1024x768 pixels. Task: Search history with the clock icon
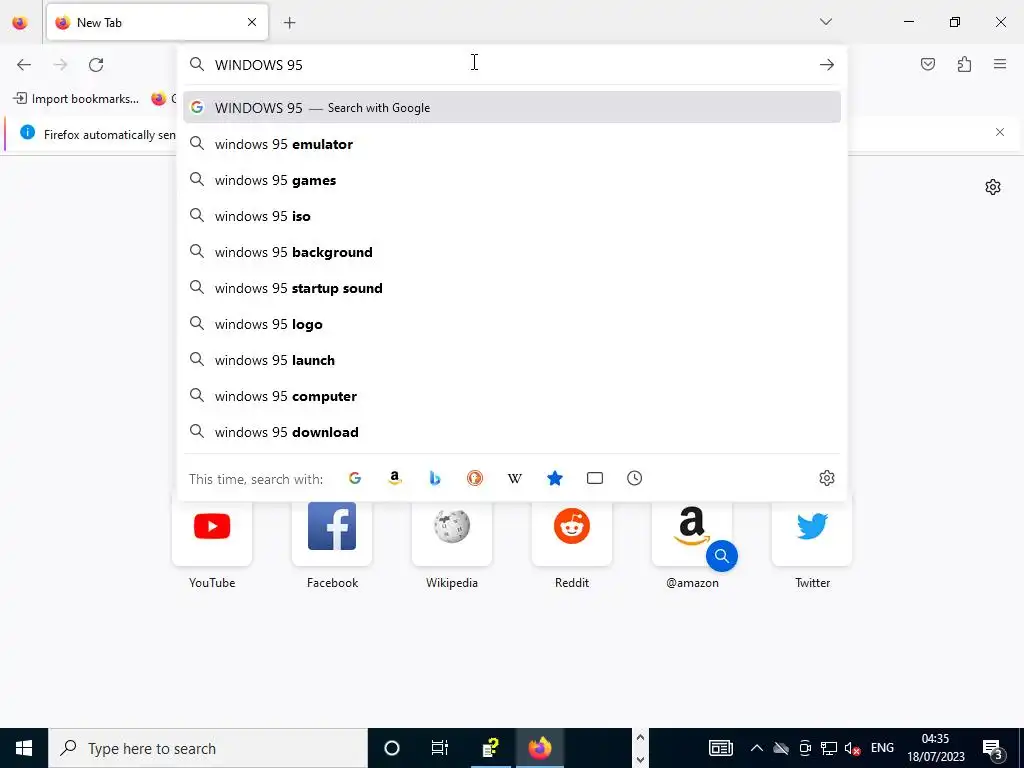(635, 478)
